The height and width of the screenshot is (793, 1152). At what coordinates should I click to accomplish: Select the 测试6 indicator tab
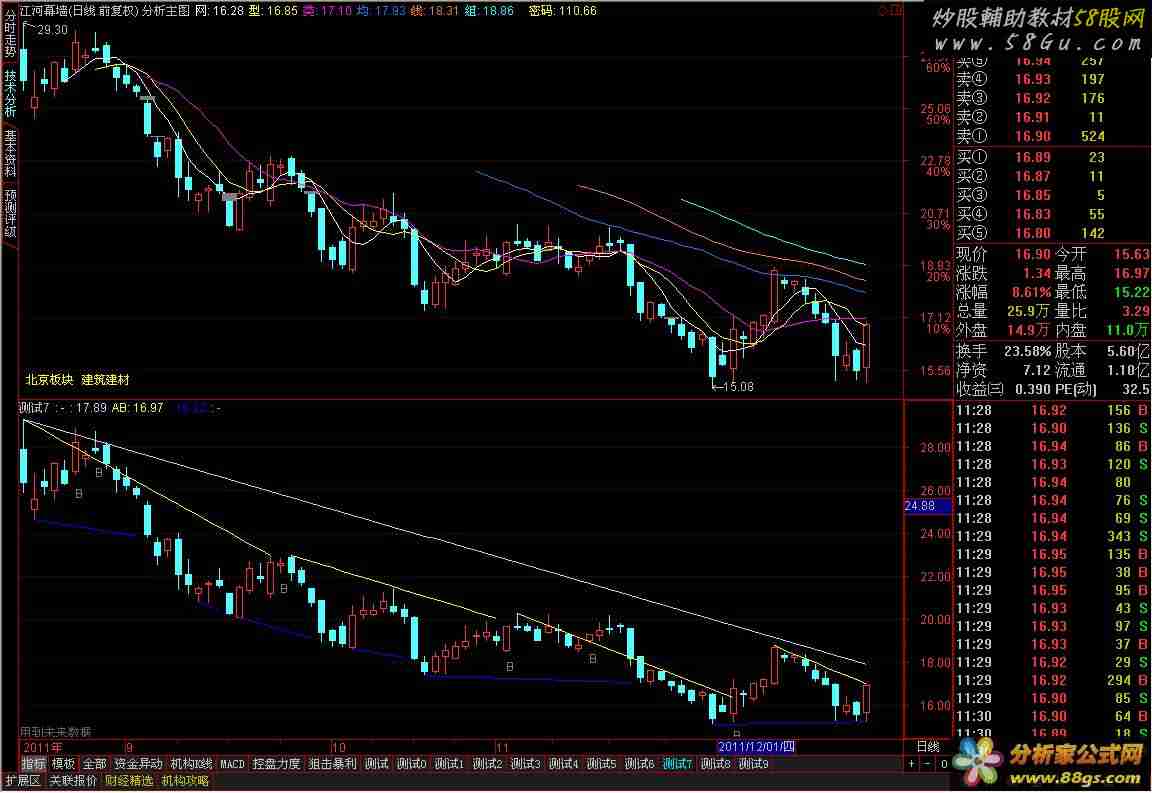(x=640, y=764)
